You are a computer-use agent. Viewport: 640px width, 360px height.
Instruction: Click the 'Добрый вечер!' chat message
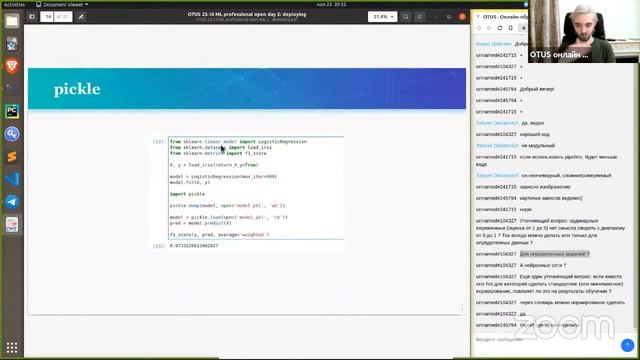pyautogui.click(x=537, y=89)
